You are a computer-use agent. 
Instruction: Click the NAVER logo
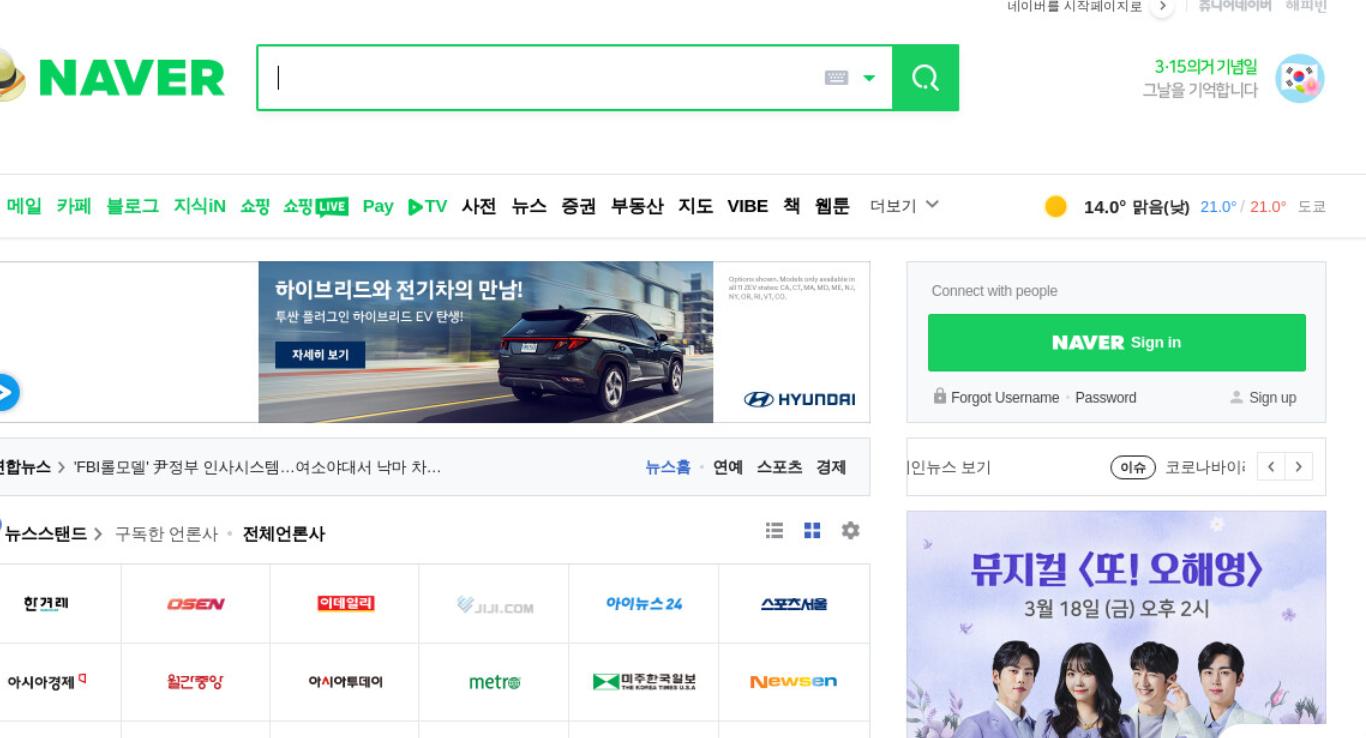(130, 78)
